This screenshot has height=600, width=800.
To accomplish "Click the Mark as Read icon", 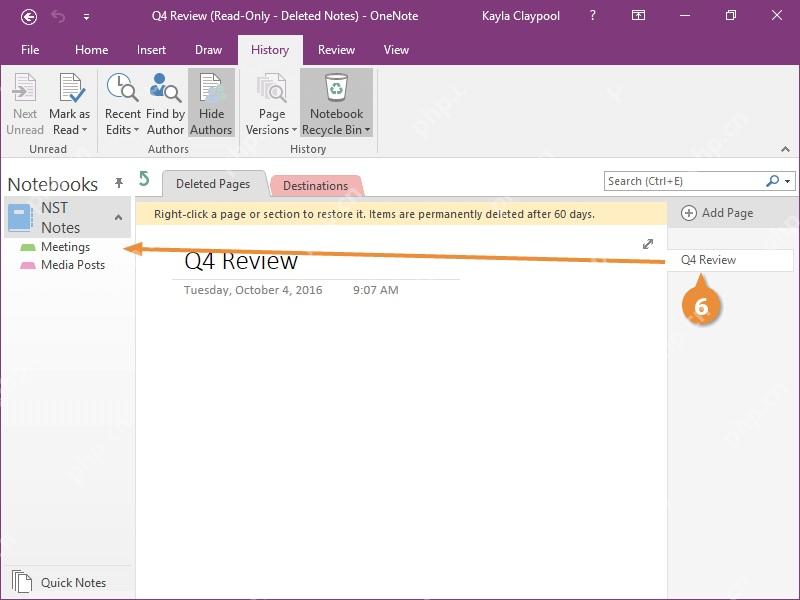I will [71, 88].
